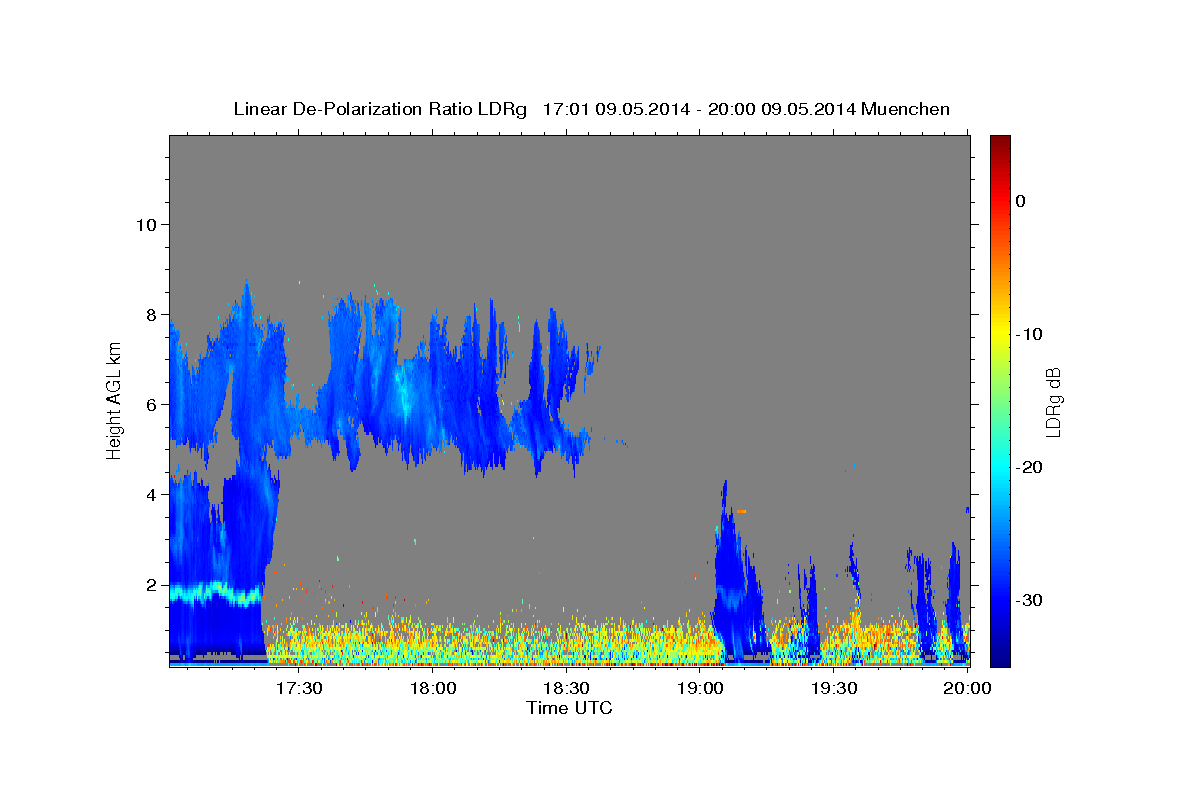Screen dimensions: 1200x800
Task: Click the height axis label '6'
Action: pos(150,404)
